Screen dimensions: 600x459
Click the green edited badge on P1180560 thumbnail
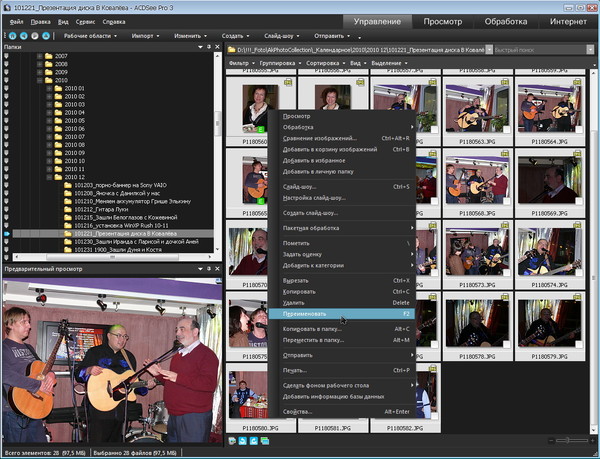tap(261, 130)
